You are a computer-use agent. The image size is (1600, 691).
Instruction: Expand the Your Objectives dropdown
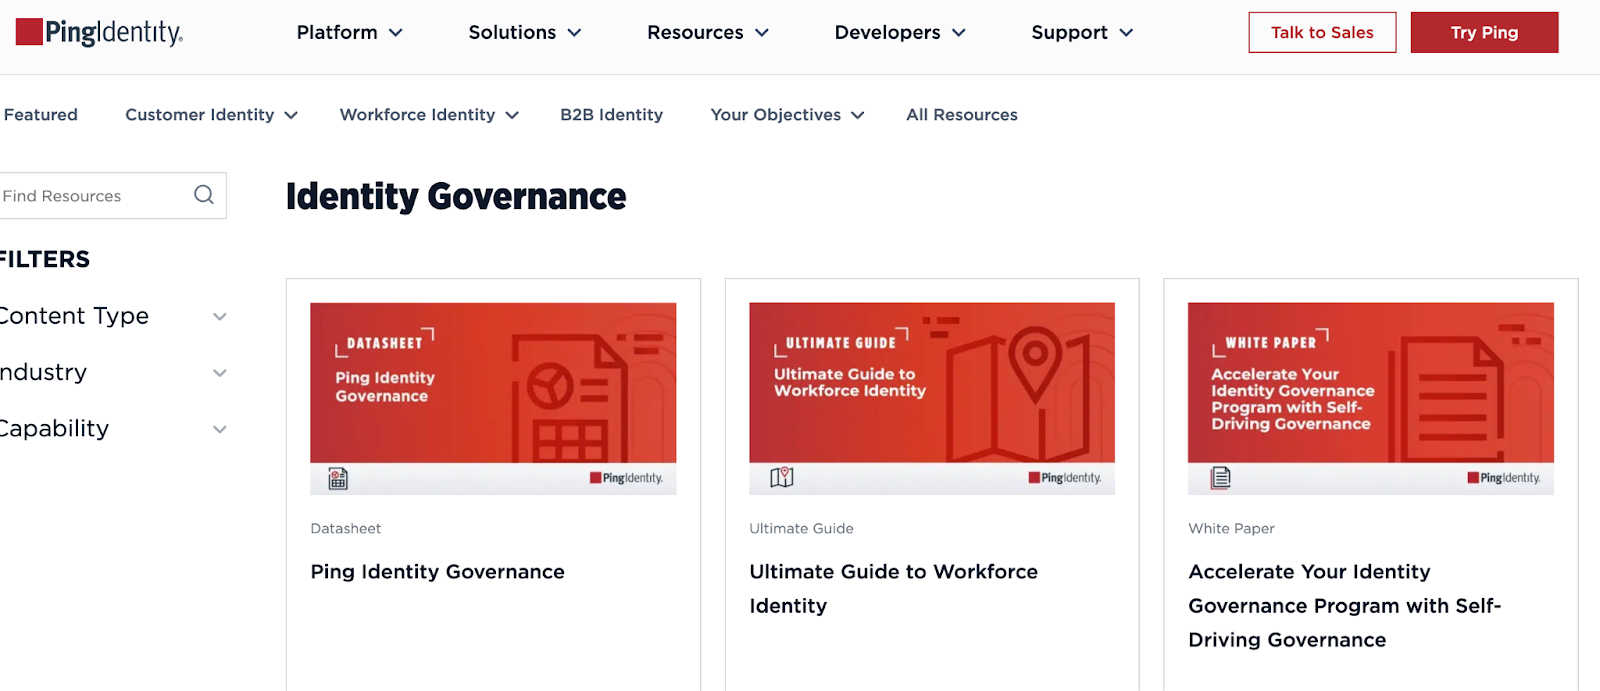tap(787, 115)
